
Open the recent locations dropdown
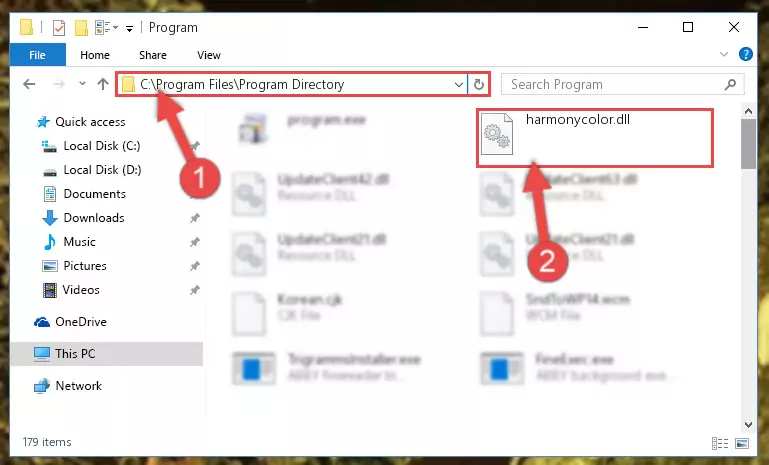pyautogui.click(x=82, y=84)
